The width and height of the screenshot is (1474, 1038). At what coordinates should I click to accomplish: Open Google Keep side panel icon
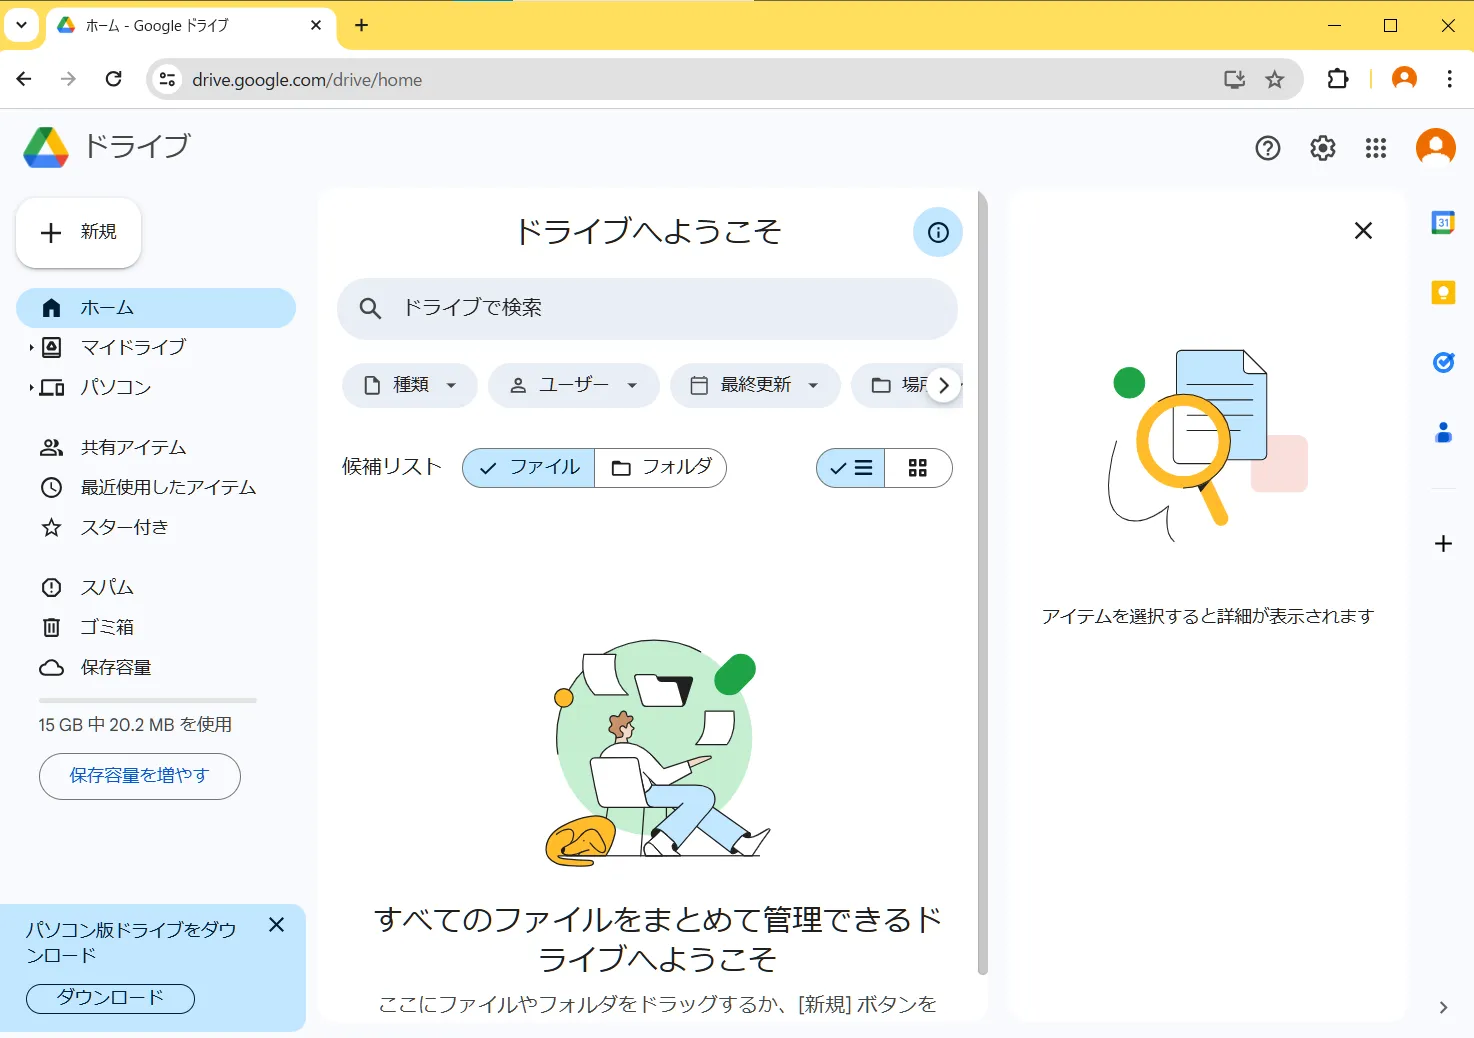1442,292
